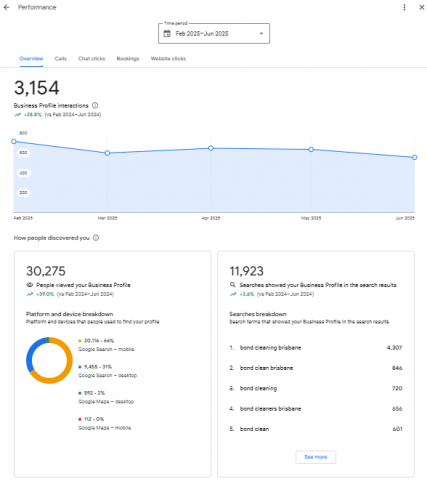Viewport: 427px width, 500px height.
Task: Go back using the arrow icon
Action: tap(7, 7)
